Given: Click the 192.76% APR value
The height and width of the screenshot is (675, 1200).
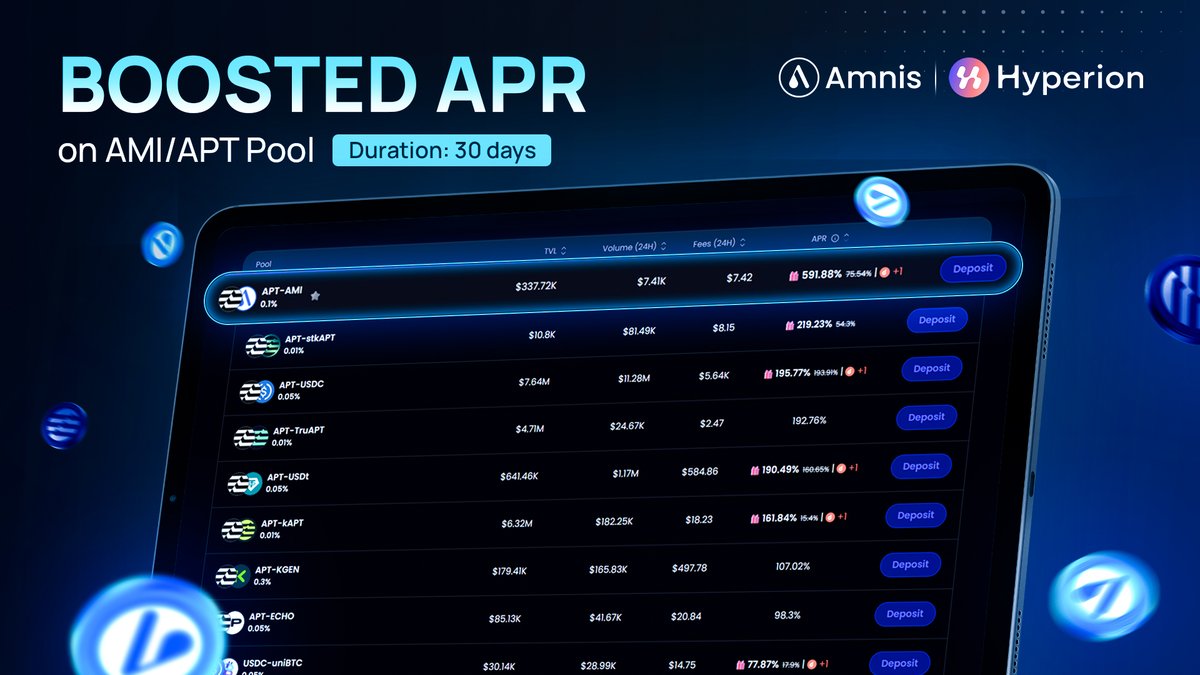Looking at the screenshot, I should point(809,420).
